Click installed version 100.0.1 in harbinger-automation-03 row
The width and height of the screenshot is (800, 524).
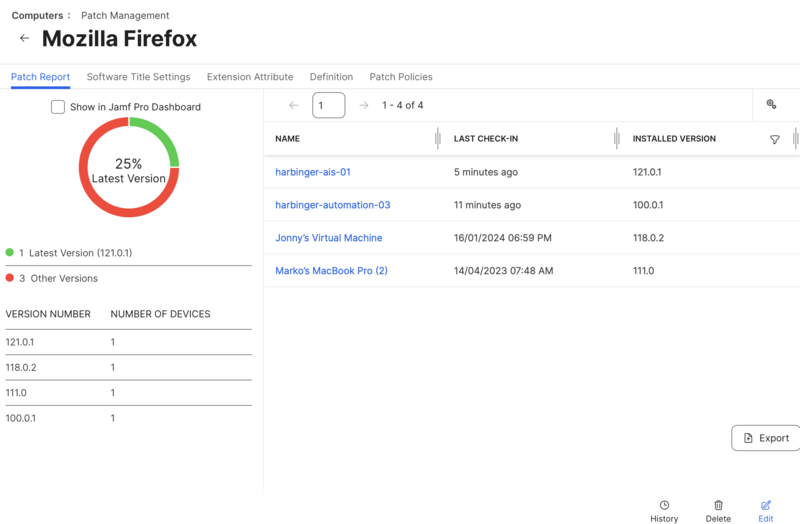pos(648,205)
